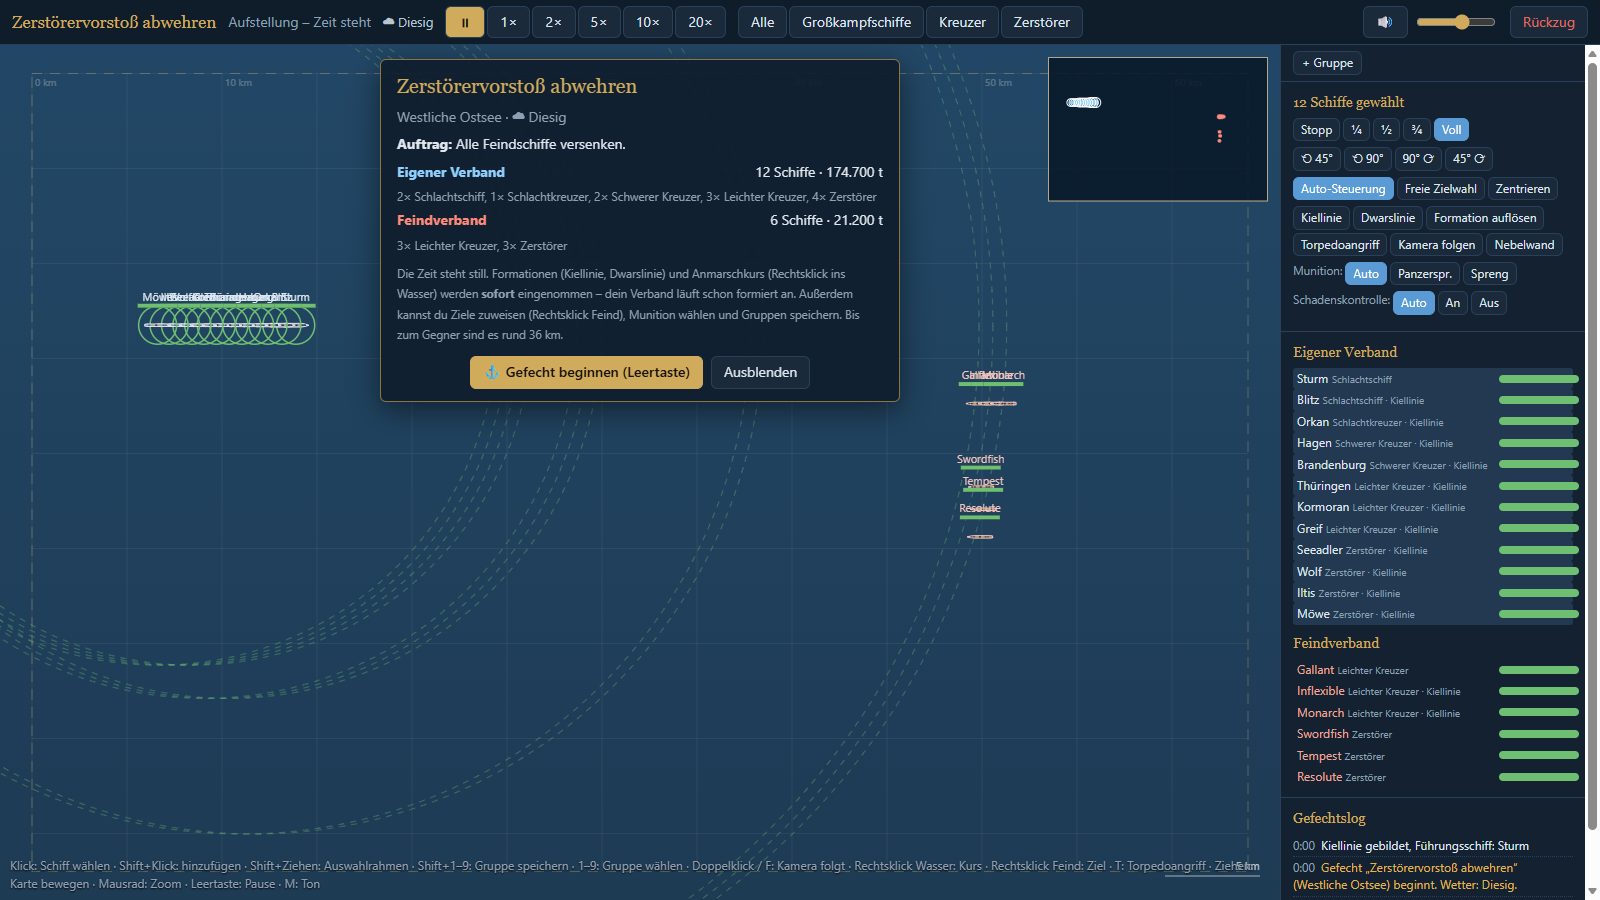Click the minimap overview
This screenshot has height=900, width=1600.
pyautogui.click(x=1158, y=129)
